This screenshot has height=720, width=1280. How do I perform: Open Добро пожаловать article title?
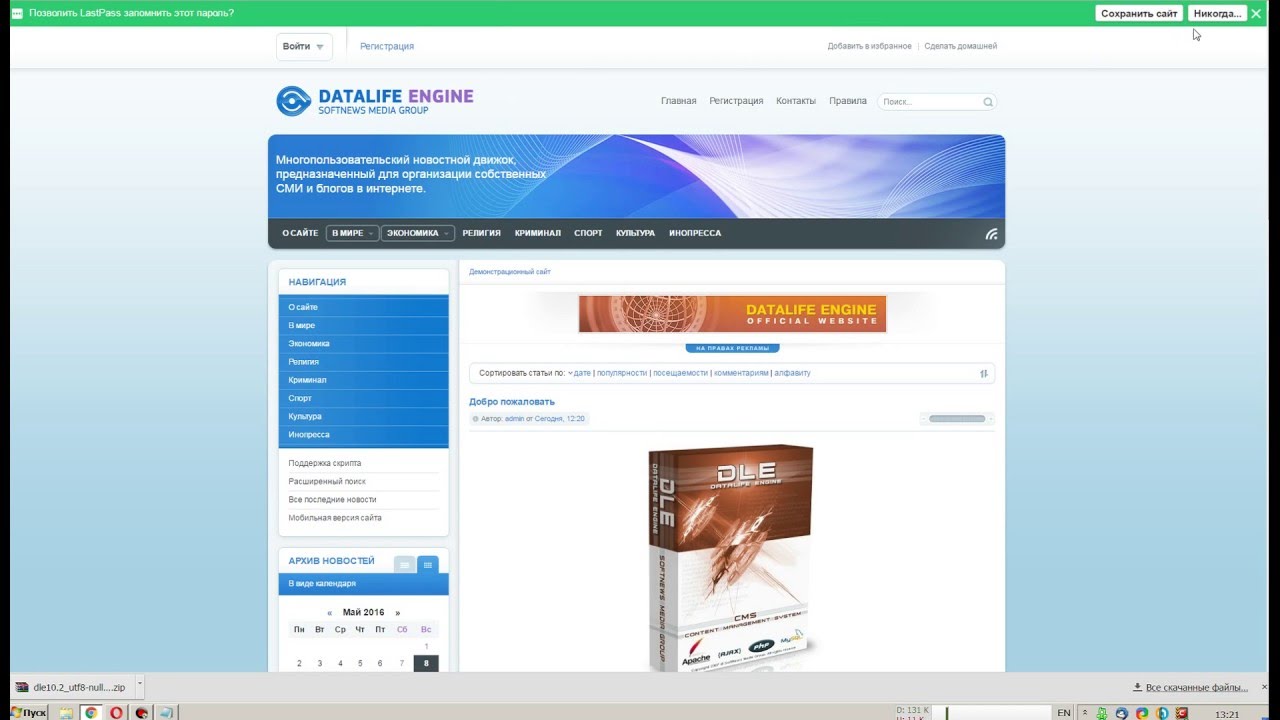(512, 401)
